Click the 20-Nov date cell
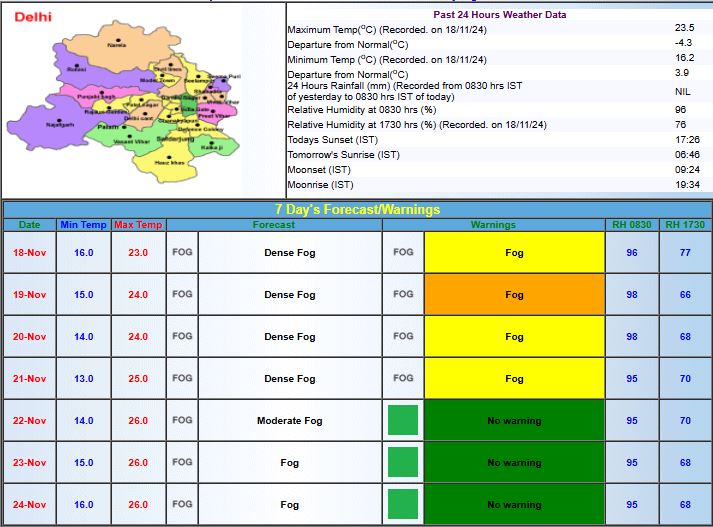Image resolution: width=713 pixels, height=527 pixels. 30,336
